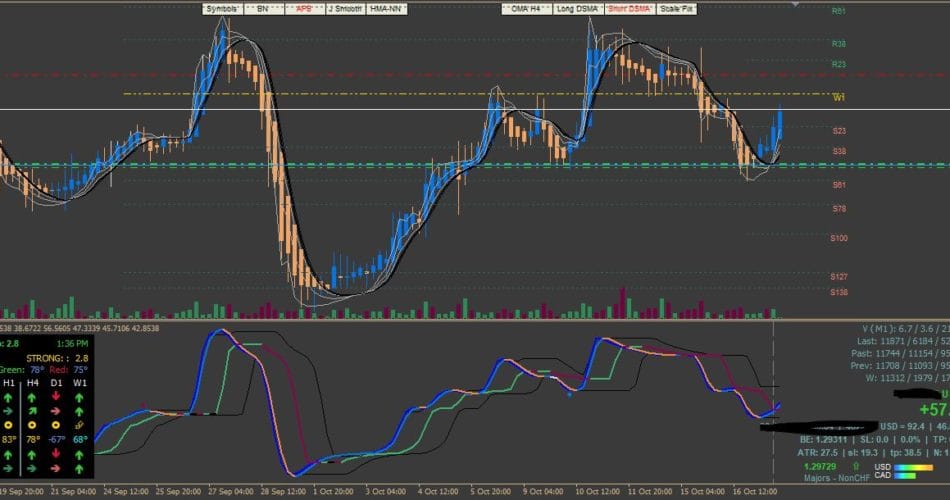Click the pencil icon under W1

pos(77,425)
